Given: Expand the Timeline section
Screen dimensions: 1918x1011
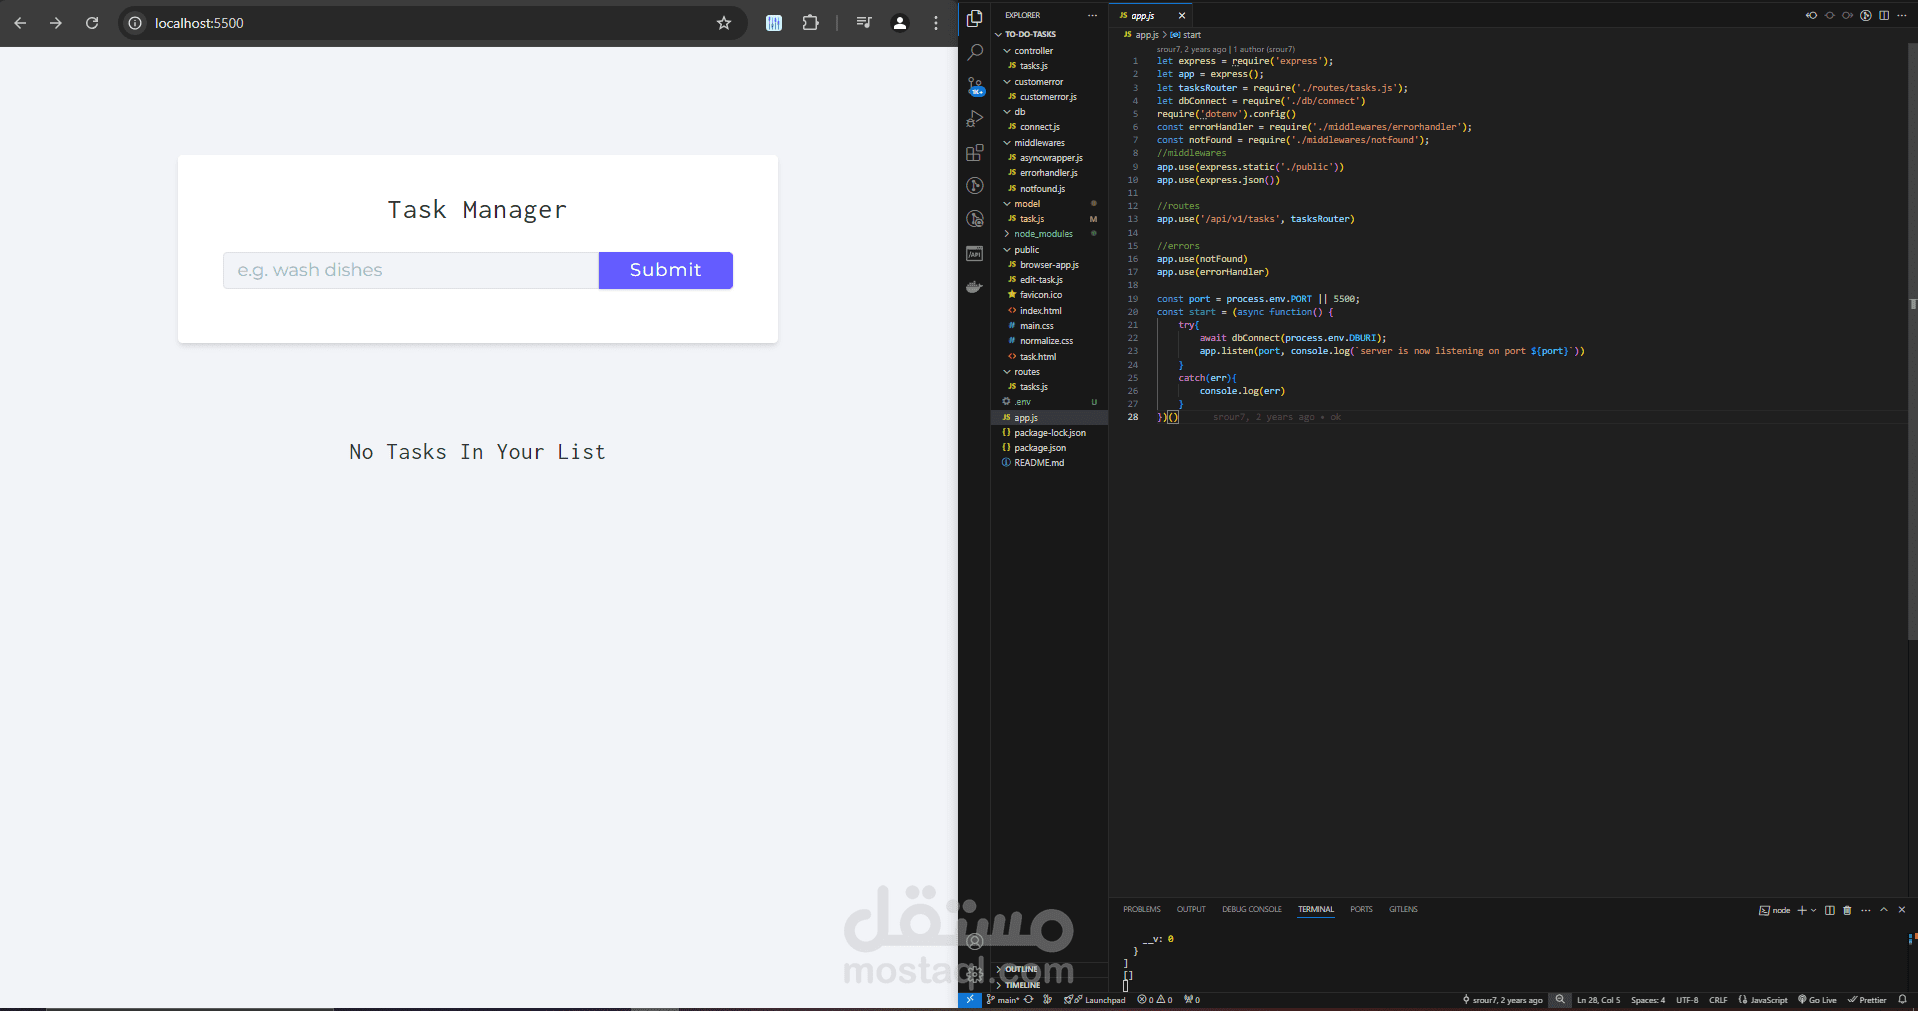Looking at the screenshot, I should pyautogui.click(x=1022, y=985).
